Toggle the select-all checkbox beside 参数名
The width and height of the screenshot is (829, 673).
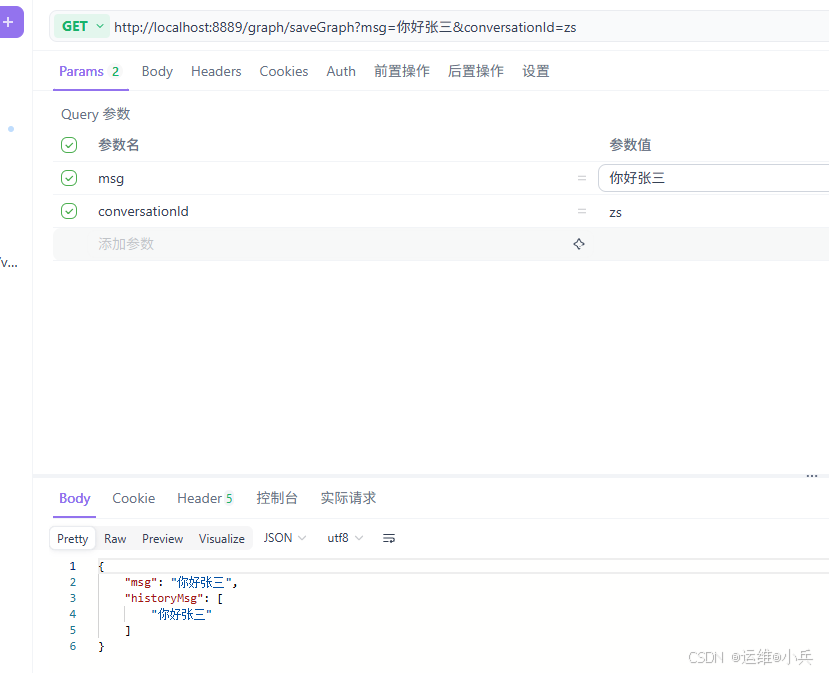[x=68, y=145]
